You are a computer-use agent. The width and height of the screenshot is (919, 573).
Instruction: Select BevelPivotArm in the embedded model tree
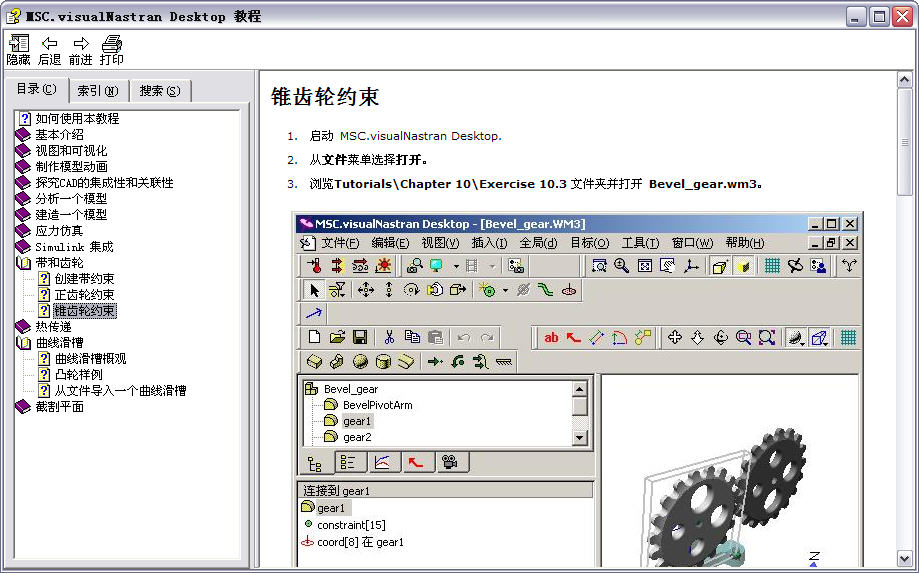[x=377, y=405]
